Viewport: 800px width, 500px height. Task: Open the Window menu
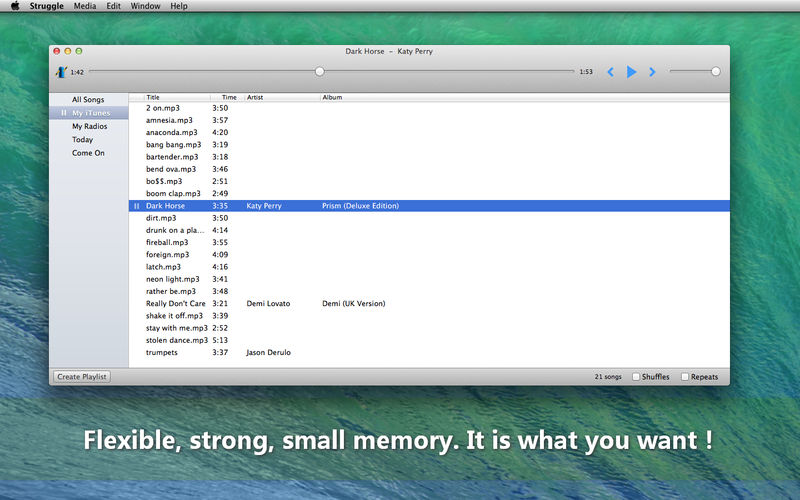145,6
